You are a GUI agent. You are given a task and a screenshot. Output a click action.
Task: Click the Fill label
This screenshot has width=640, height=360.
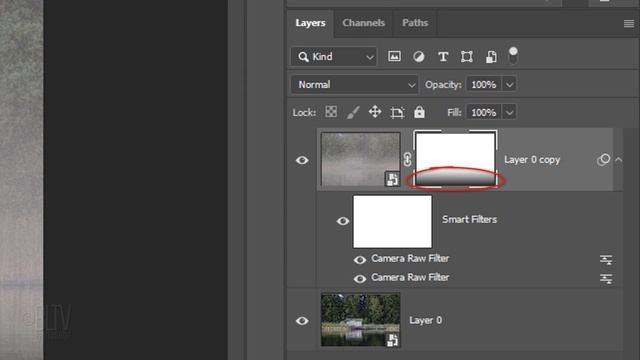454,112
